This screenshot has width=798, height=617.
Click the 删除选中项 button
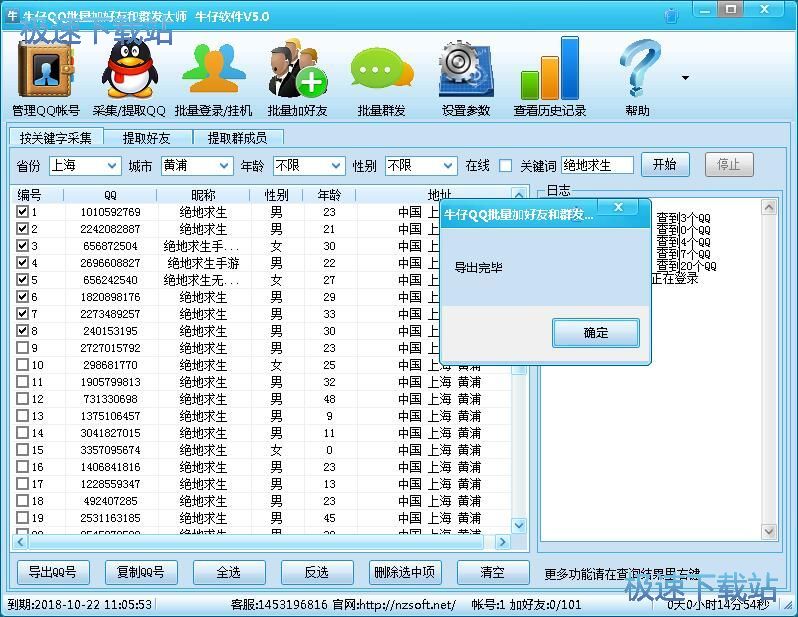click(405, 572)
